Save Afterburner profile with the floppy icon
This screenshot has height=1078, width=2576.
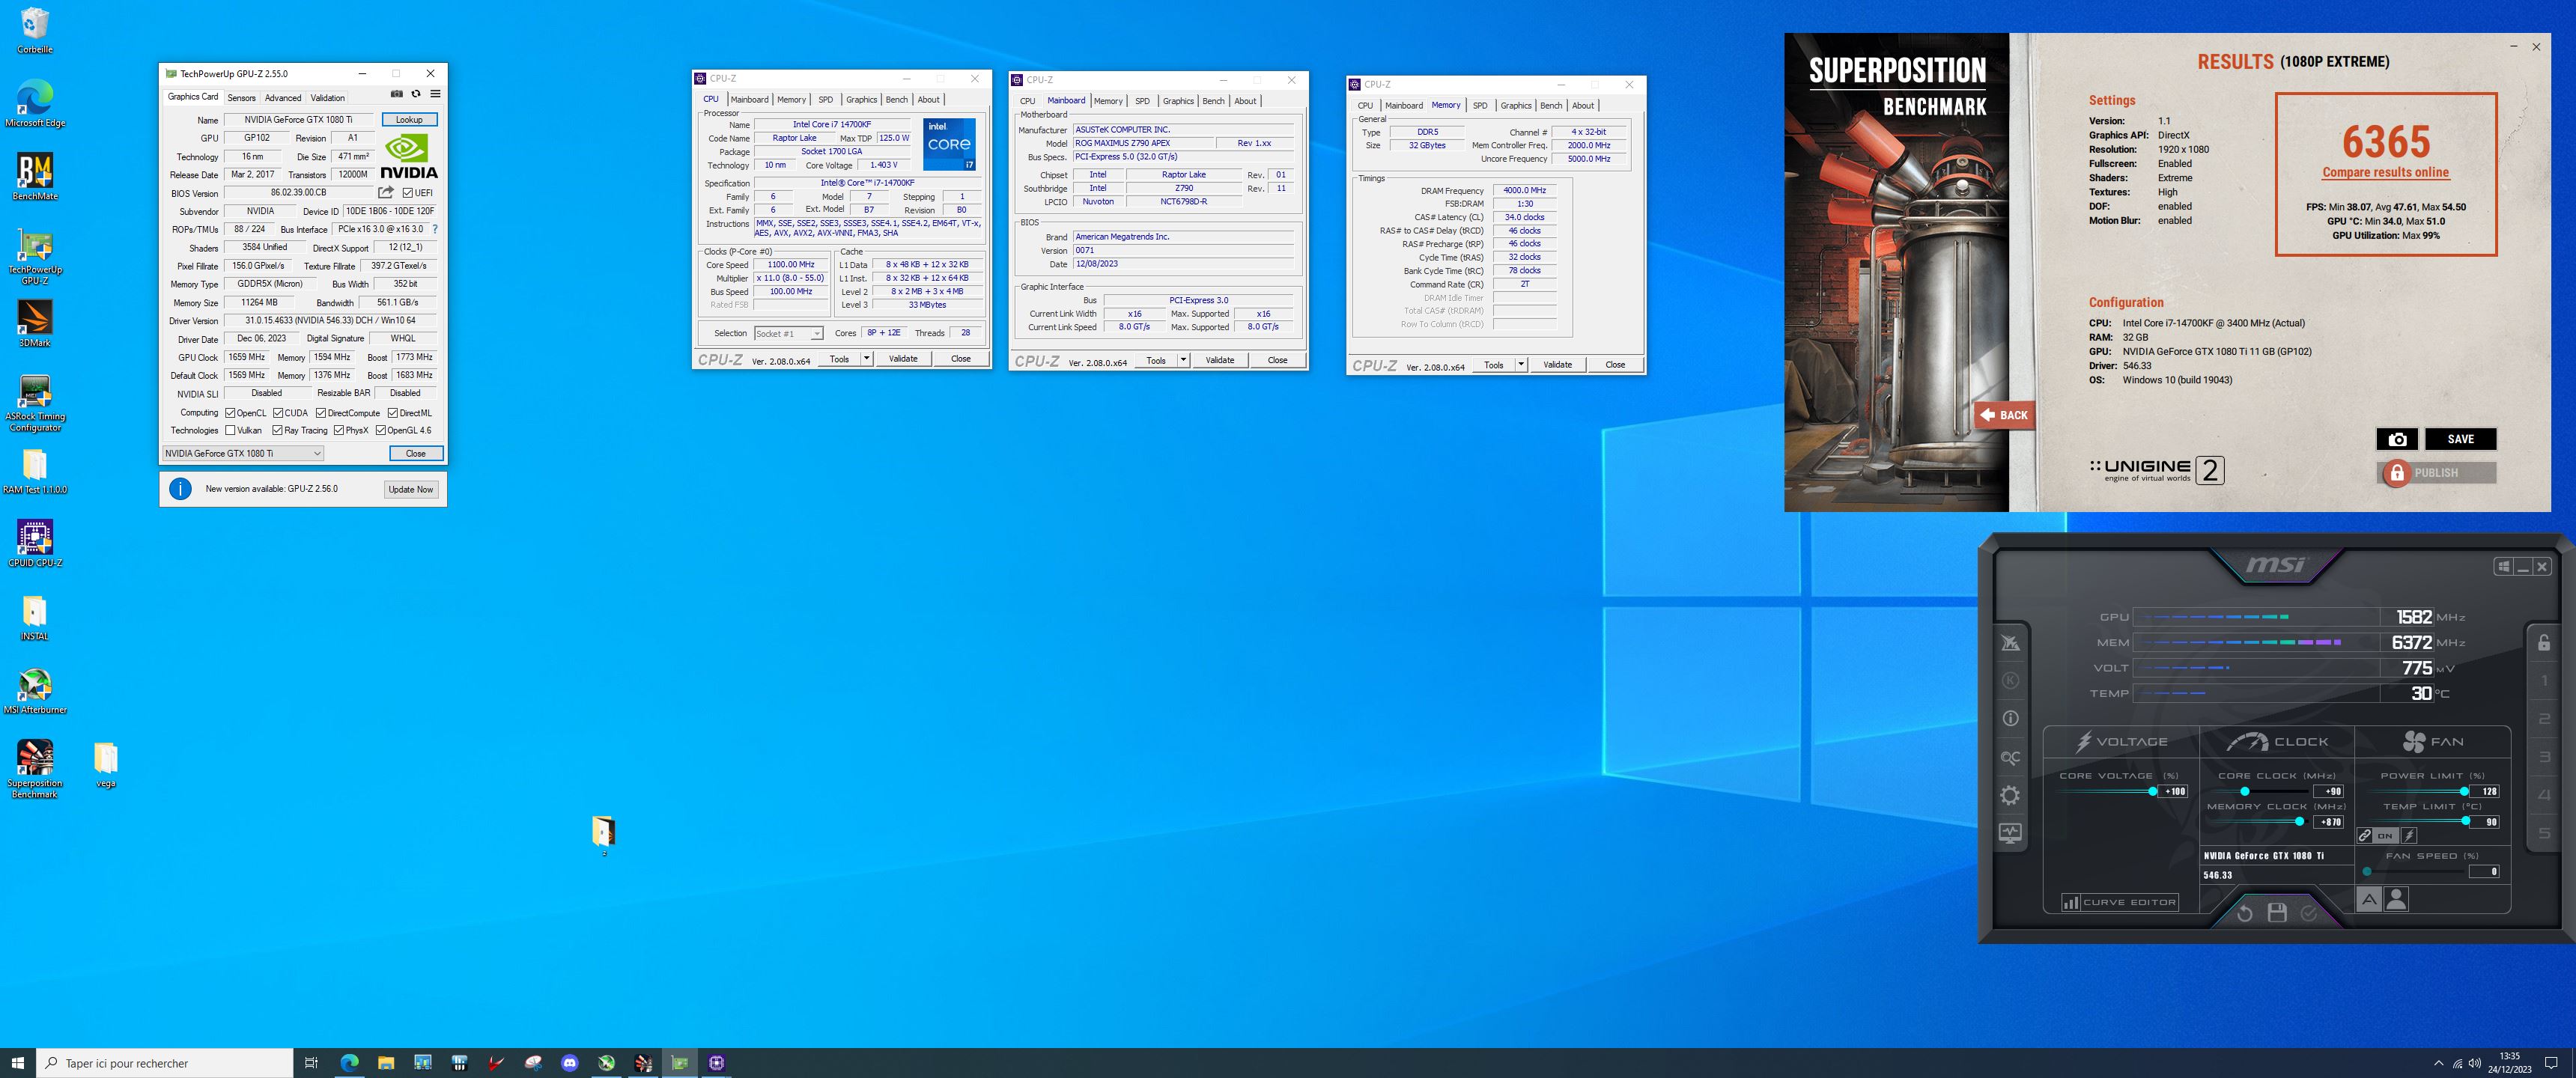pos(2277,912)
